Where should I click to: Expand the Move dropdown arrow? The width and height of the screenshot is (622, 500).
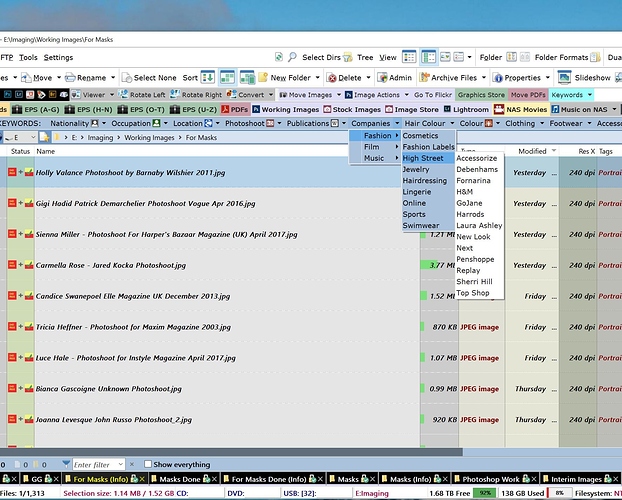pyautogui.click(x=59, y=77)
